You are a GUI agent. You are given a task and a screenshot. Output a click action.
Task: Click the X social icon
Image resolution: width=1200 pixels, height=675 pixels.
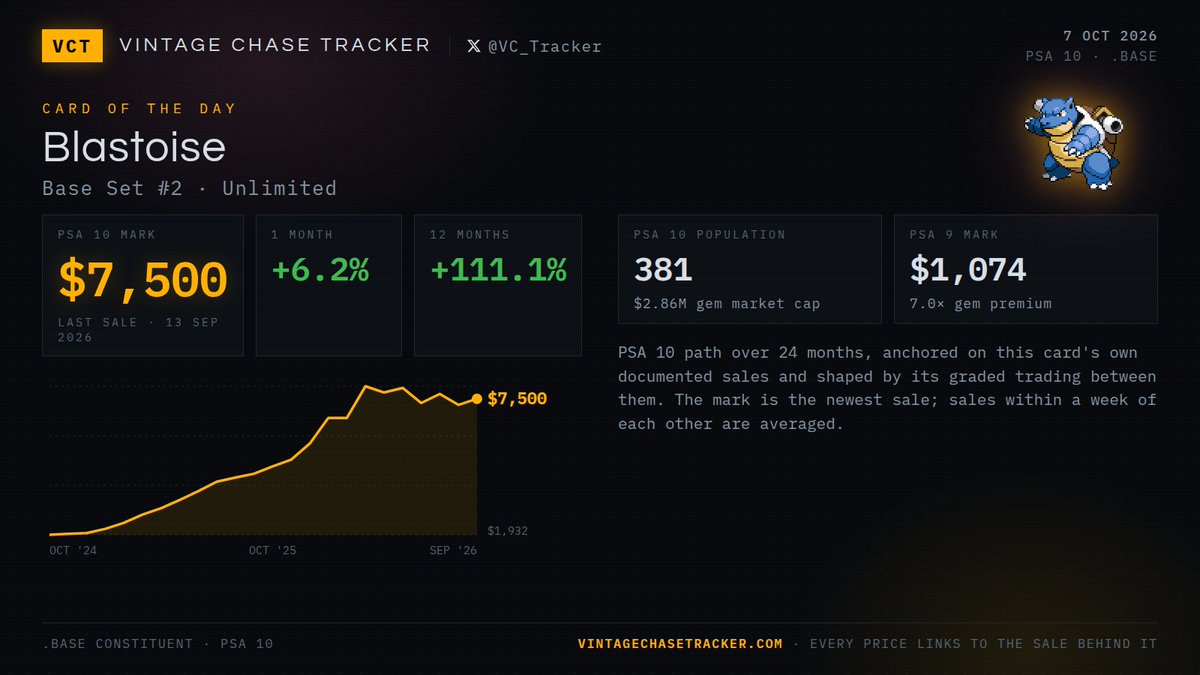point(474,46)
